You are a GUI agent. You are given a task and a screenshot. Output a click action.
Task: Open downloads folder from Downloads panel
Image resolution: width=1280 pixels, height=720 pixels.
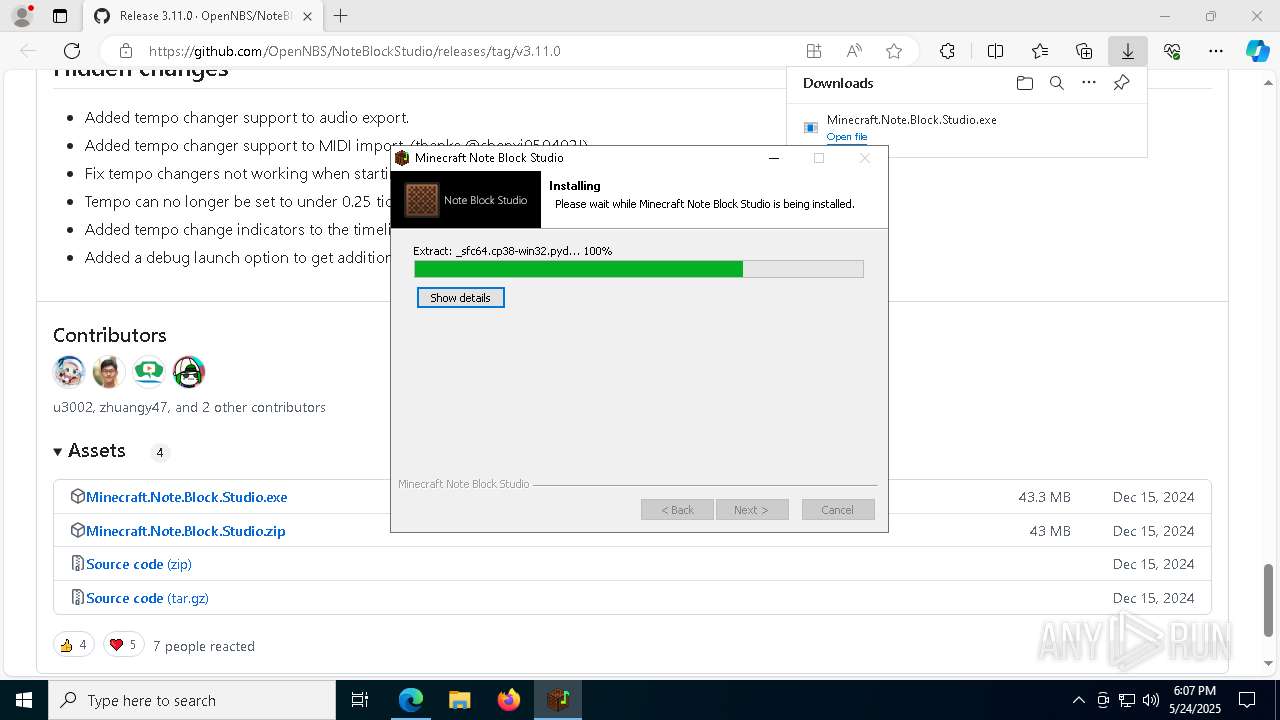point(1024,83)
